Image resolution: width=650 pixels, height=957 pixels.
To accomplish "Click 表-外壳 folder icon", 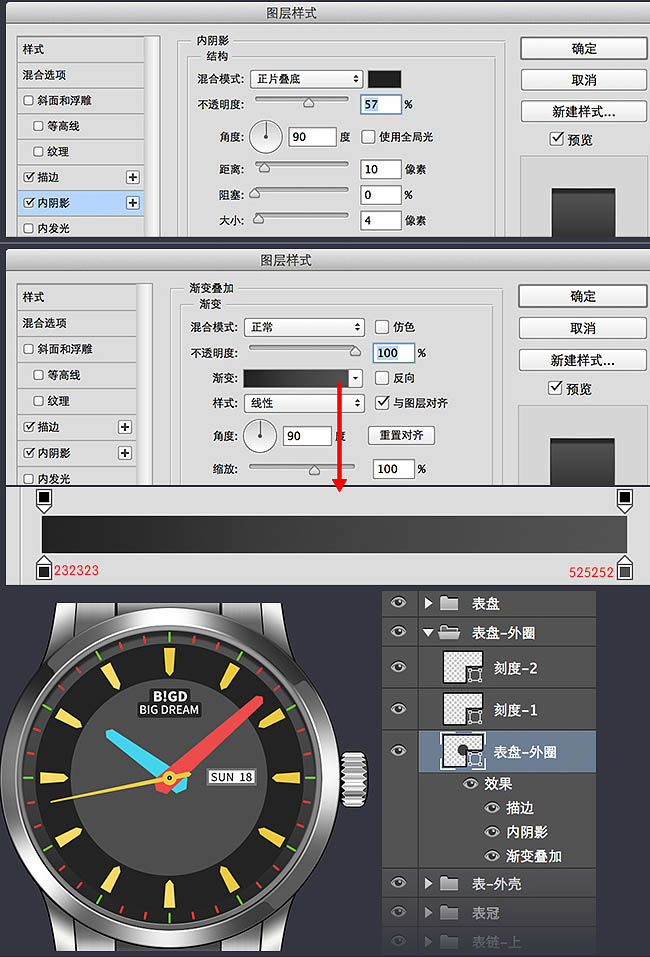I will pos(449,883).
